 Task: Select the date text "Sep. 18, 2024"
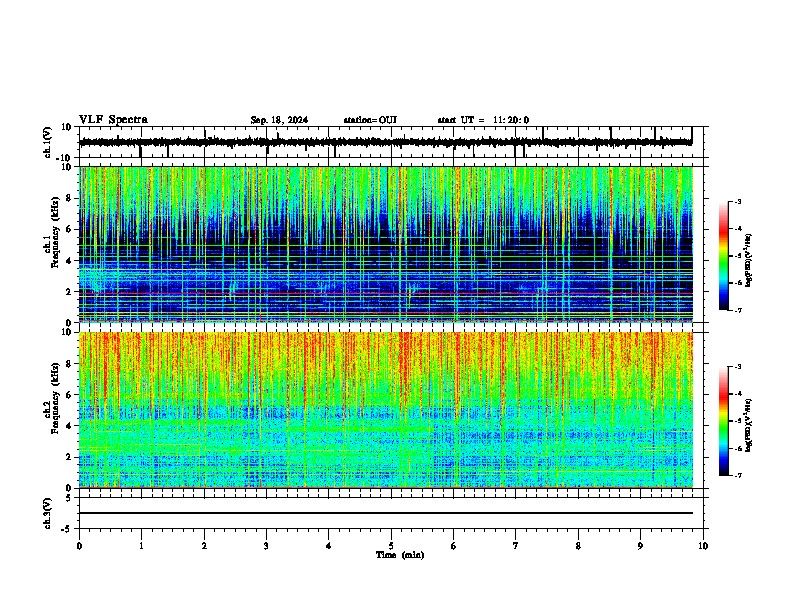279,120
